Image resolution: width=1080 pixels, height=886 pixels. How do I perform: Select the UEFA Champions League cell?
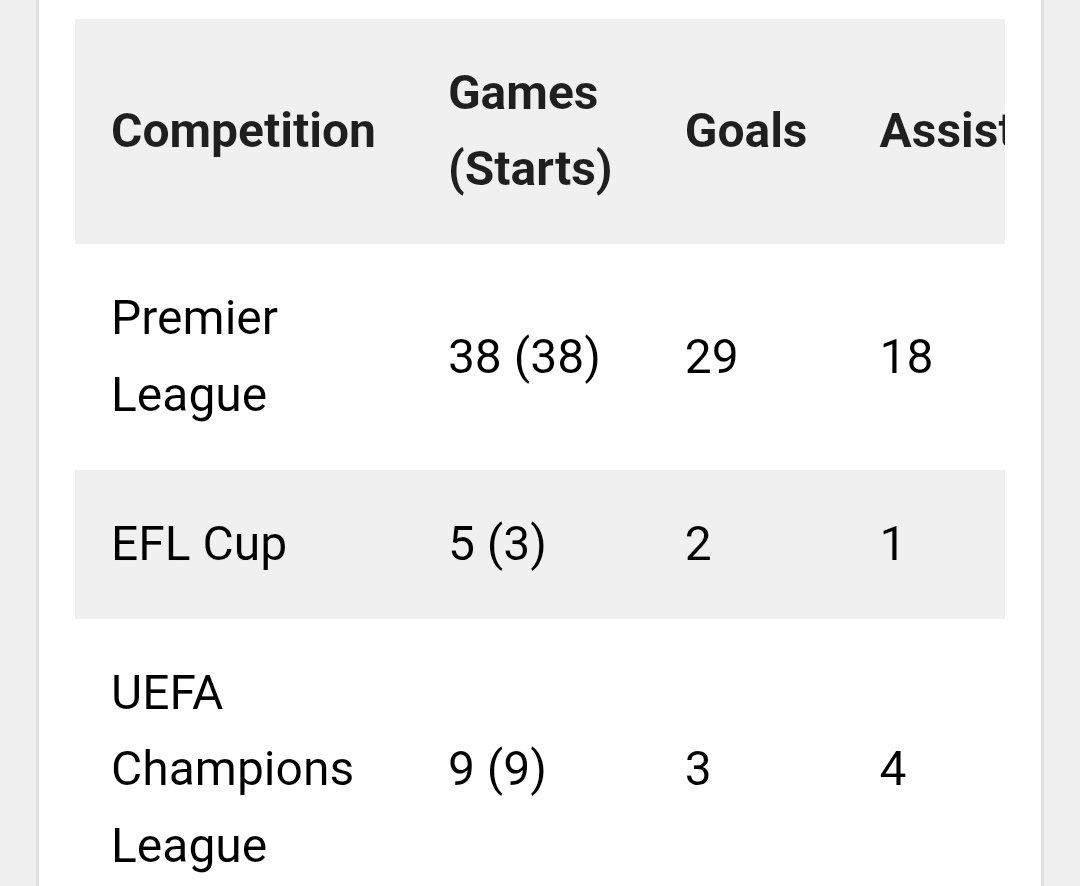point(232,770)
